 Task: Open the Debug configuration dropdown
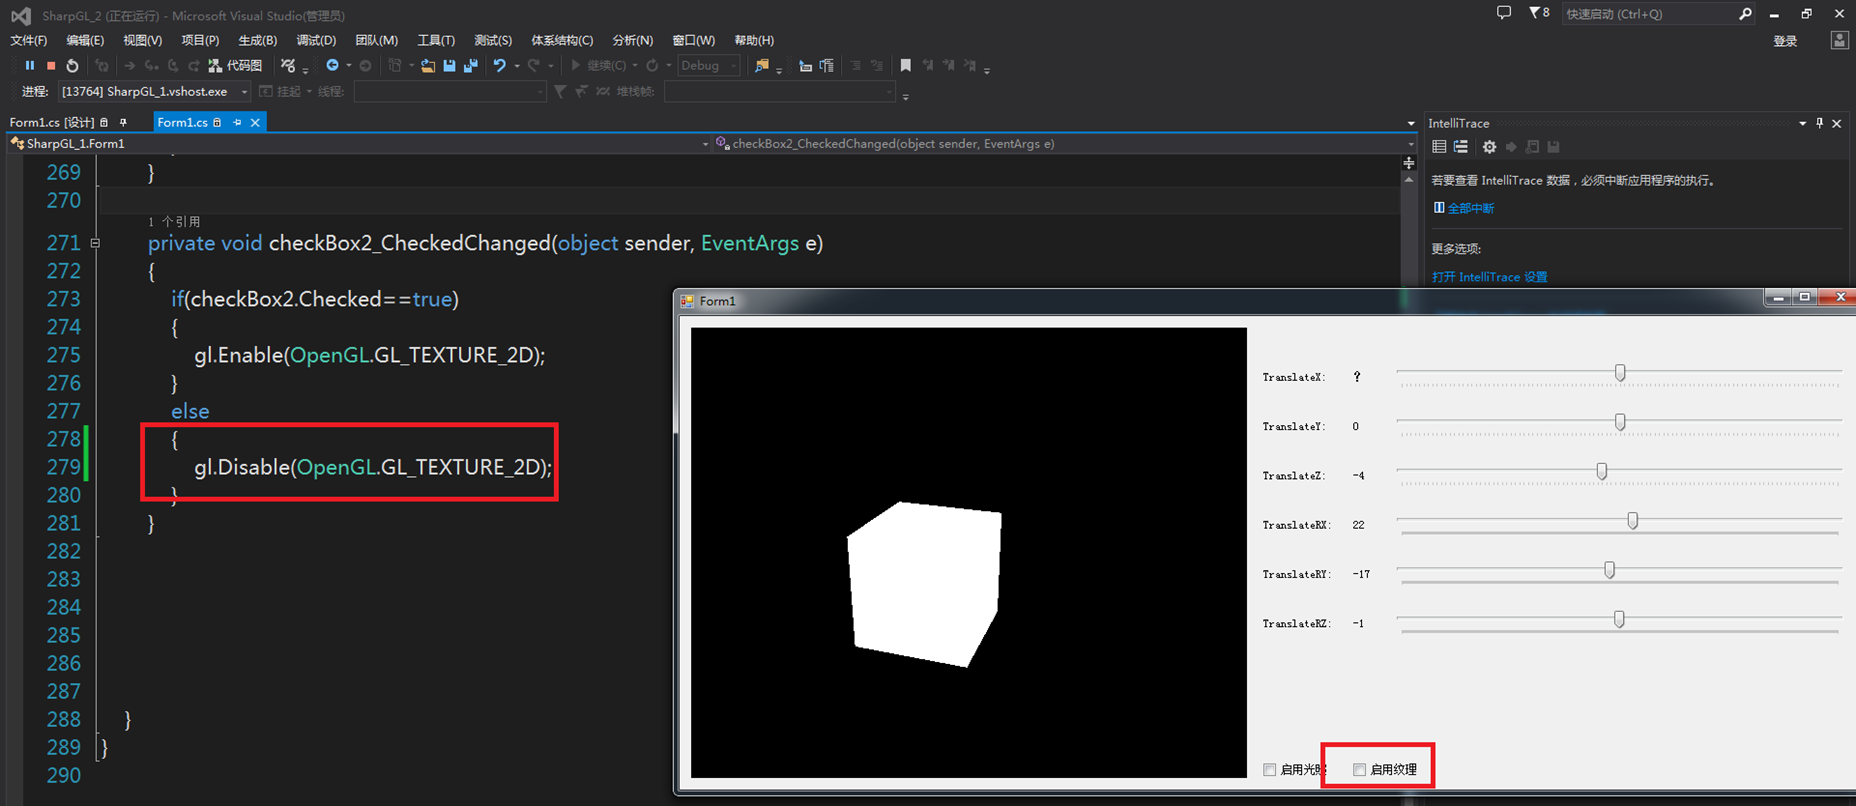pos(708,66)
